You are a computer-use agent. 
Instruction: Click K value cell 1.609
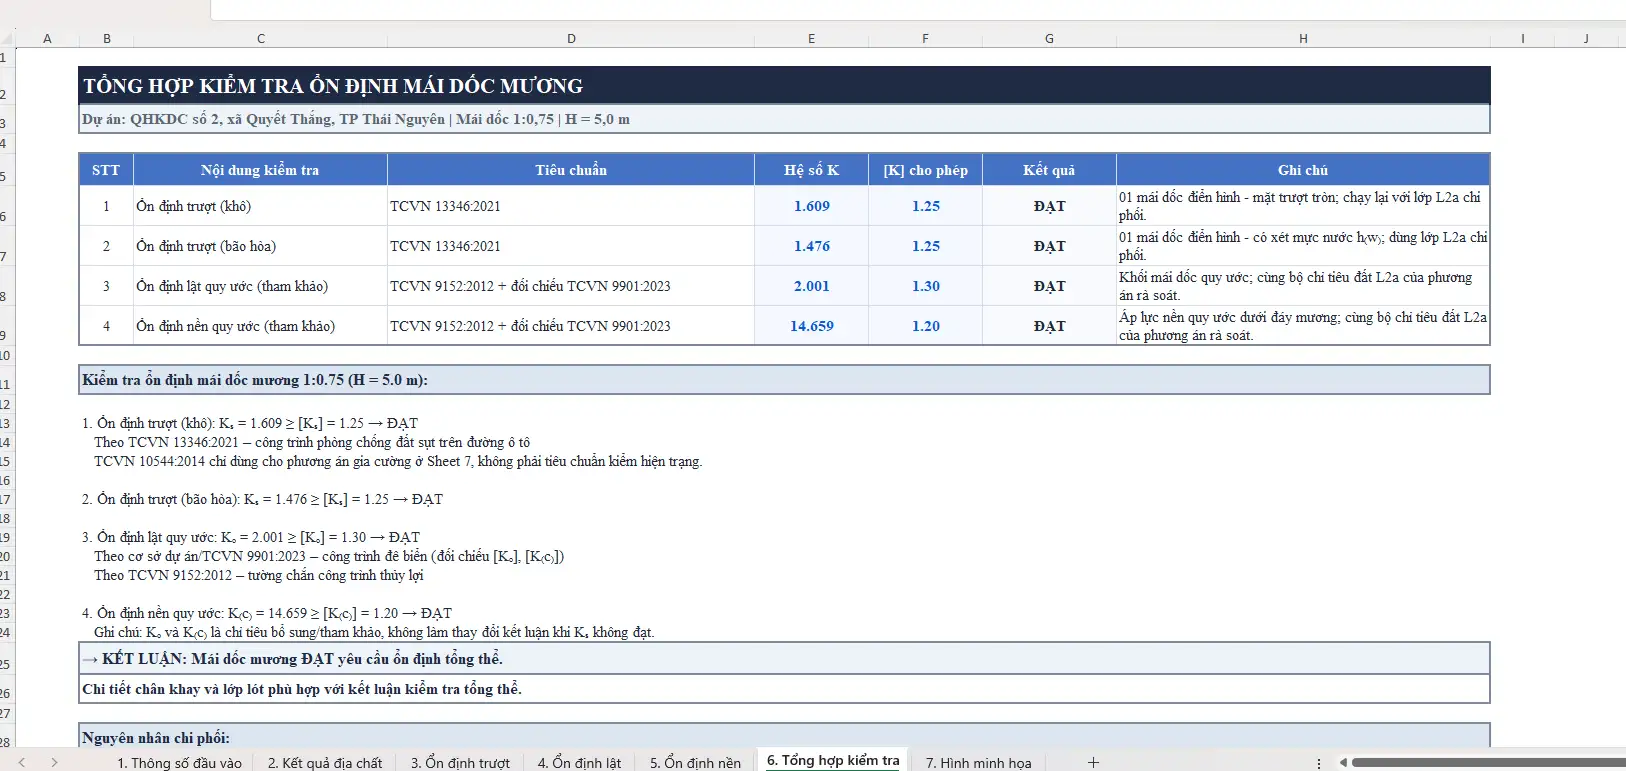tap(811, 206)
